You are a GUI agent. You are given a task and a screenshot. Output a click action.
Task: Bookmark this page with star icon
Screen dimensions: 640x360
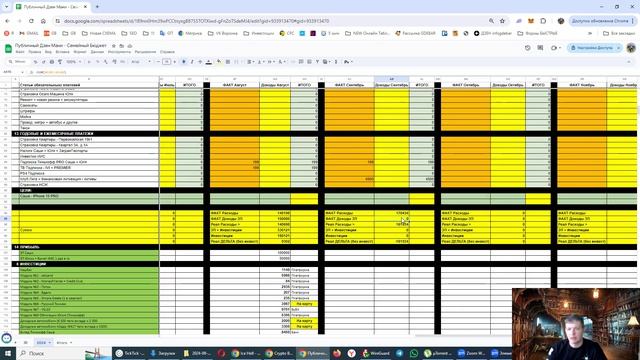point(502,21)
